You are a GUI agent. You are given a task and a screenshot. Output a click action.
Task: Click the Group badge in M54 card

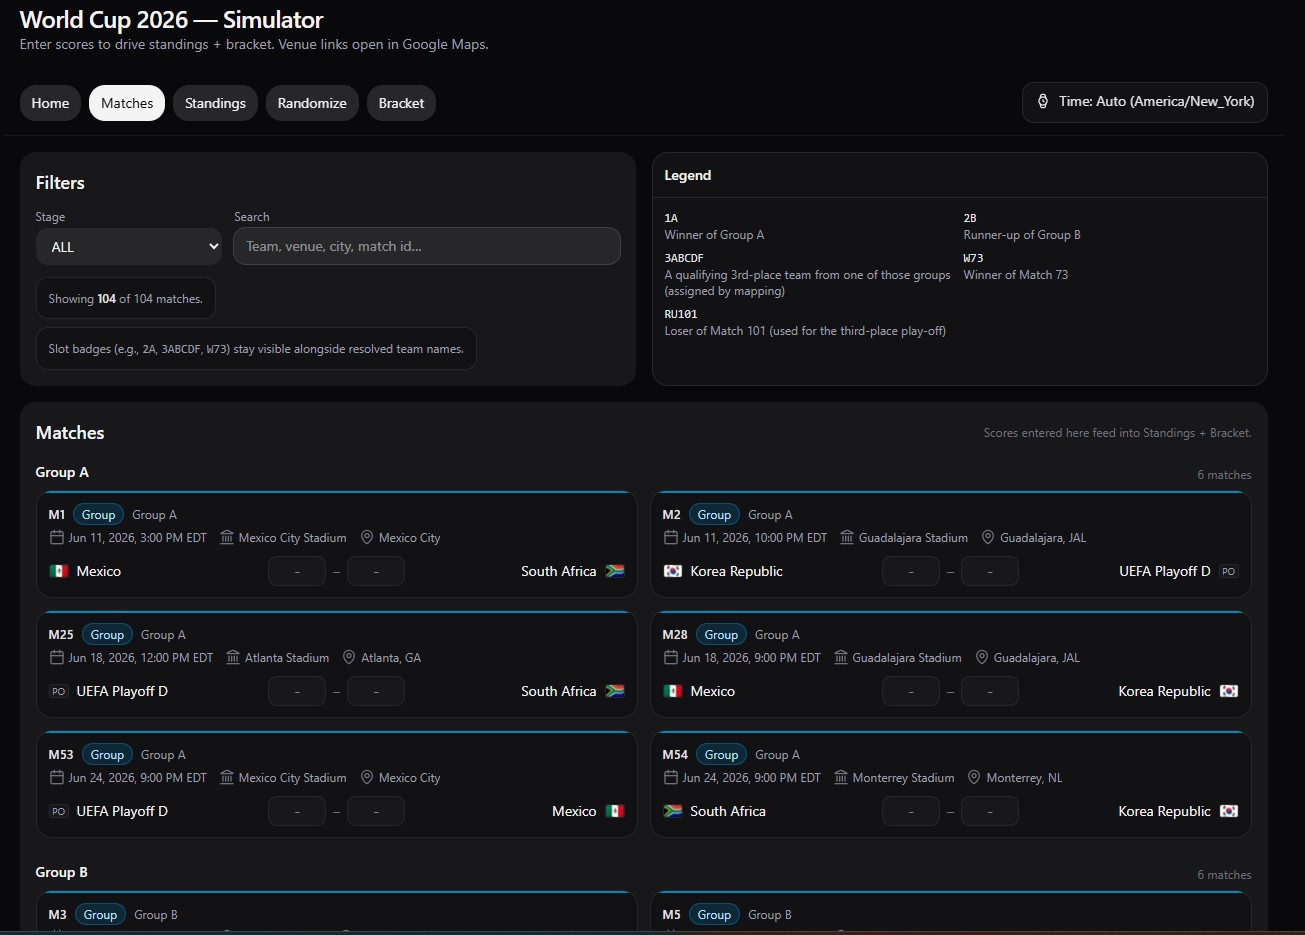(721, 755)
